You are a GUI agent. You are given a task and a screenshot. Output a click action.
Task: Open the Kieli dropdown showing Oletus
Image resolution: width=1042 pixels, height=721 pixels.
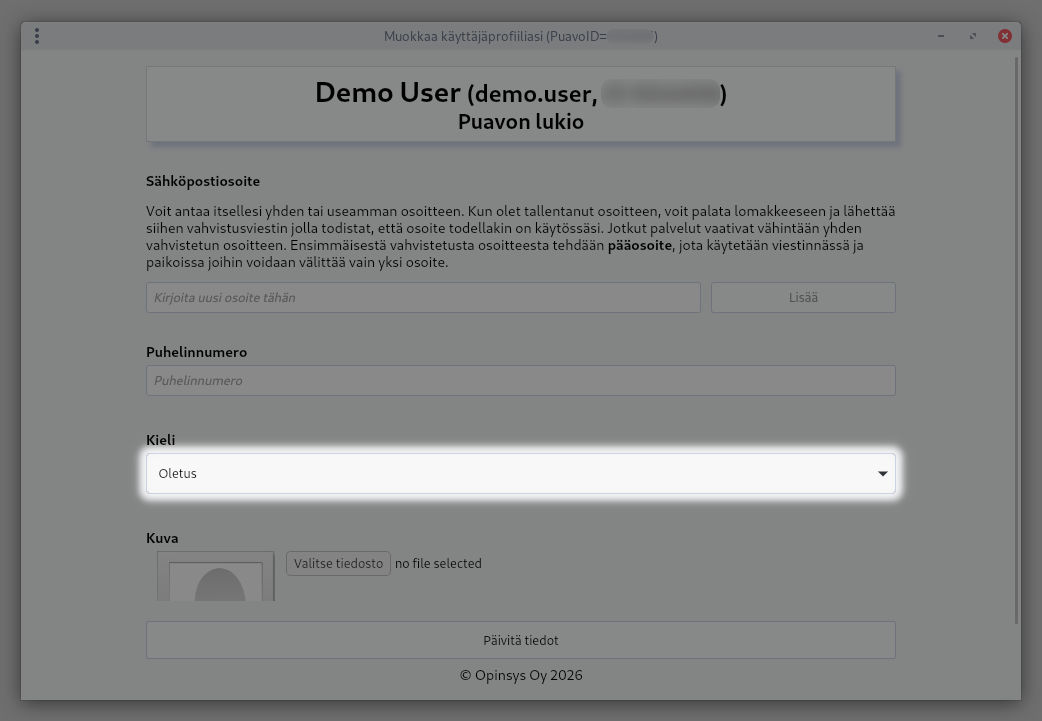(x=520, y=473)
